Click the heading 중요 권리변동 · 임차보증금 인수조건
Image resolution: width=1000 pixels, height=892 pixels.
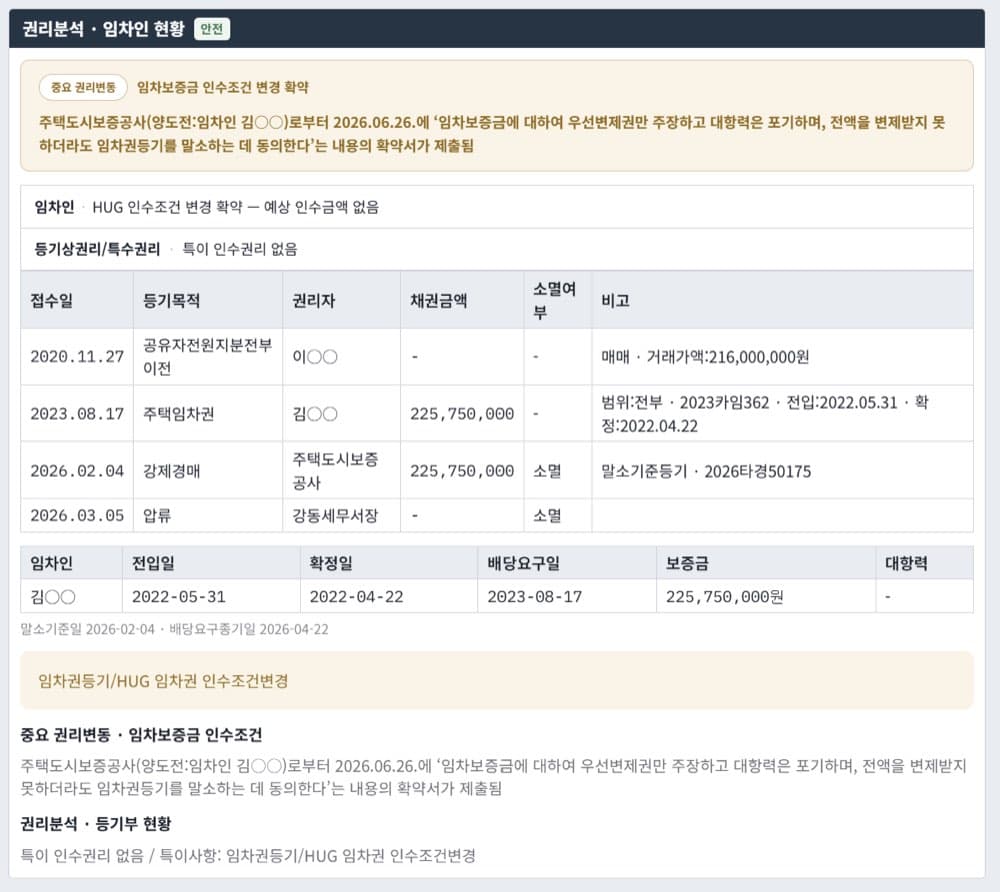coord(141,735)
